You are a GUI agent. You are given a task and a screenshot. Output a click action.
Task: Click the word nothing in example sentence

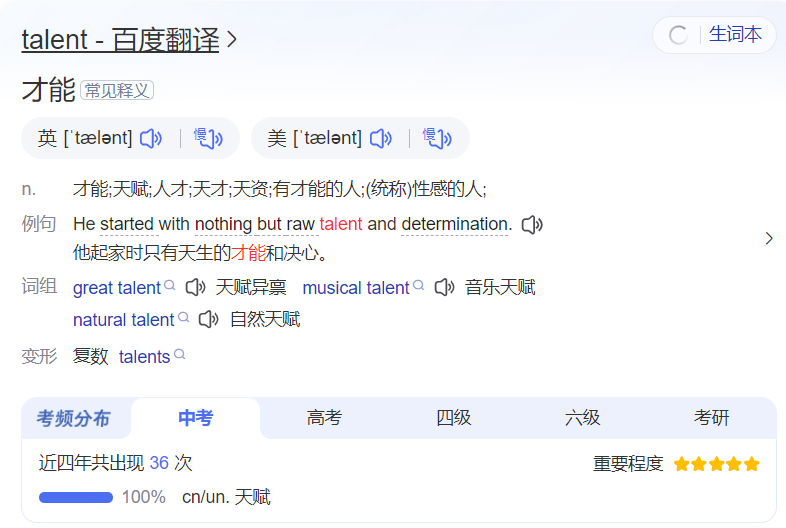click(x=224, y=224)
